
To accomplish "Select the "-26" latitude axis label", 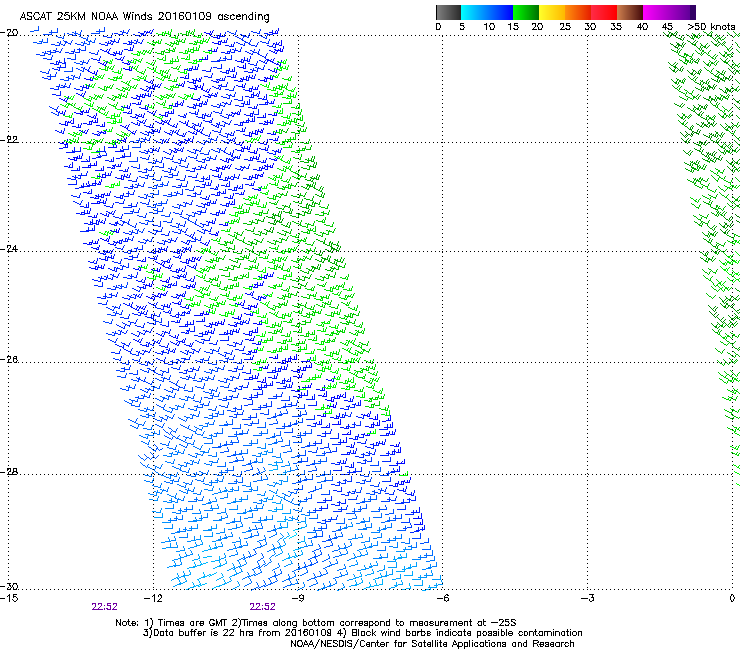I will pyautogui.click(x=9, y=360).
